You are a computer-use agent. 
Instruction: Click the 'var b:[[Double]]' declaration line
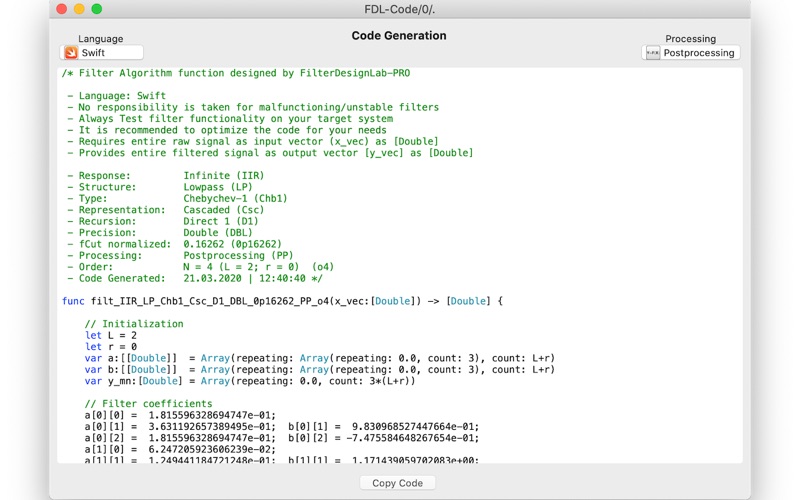coord(320,369)
